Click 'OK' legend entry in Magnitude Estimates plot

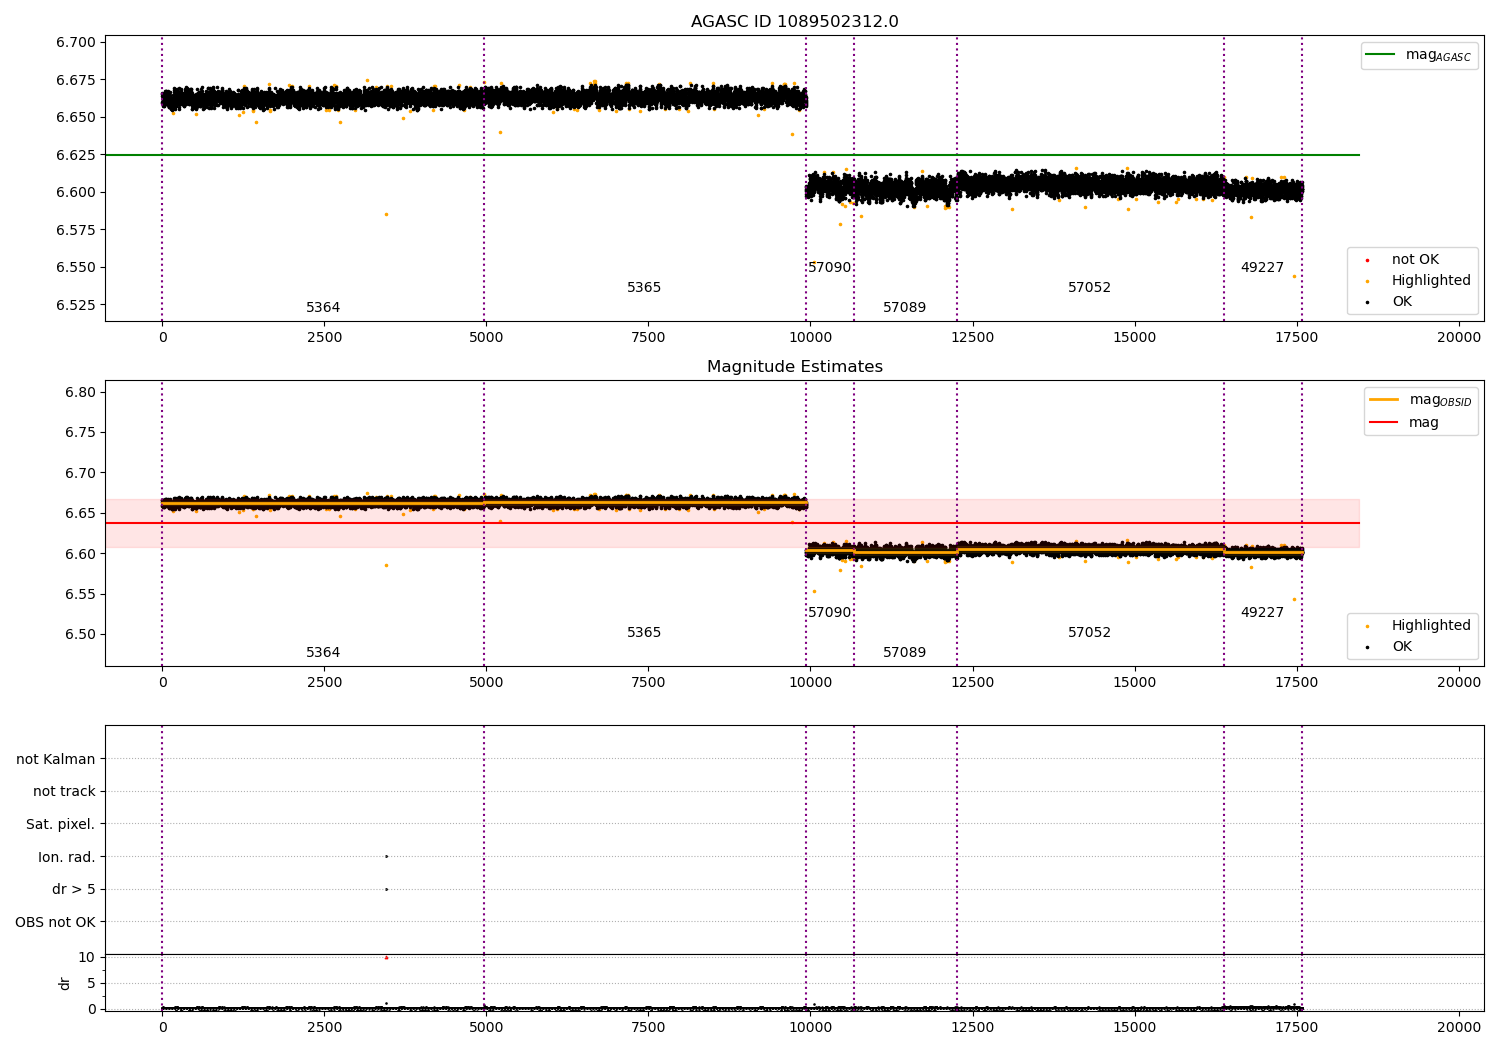(1390, 647)
